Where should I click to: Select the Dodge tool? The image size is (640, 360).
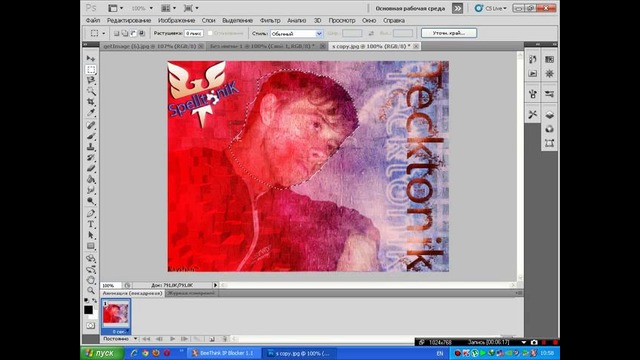click(x=91, y=201)
